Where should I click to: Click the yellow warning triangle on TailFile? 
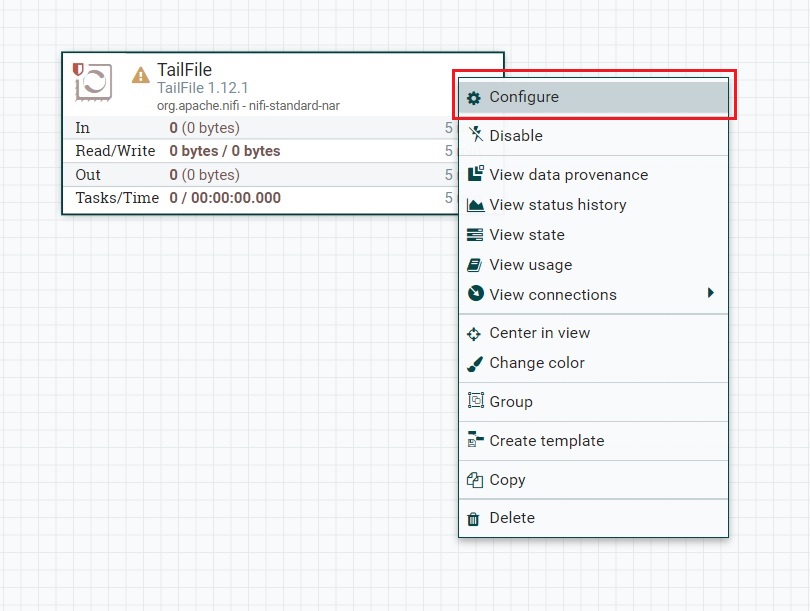click(141, 75)
